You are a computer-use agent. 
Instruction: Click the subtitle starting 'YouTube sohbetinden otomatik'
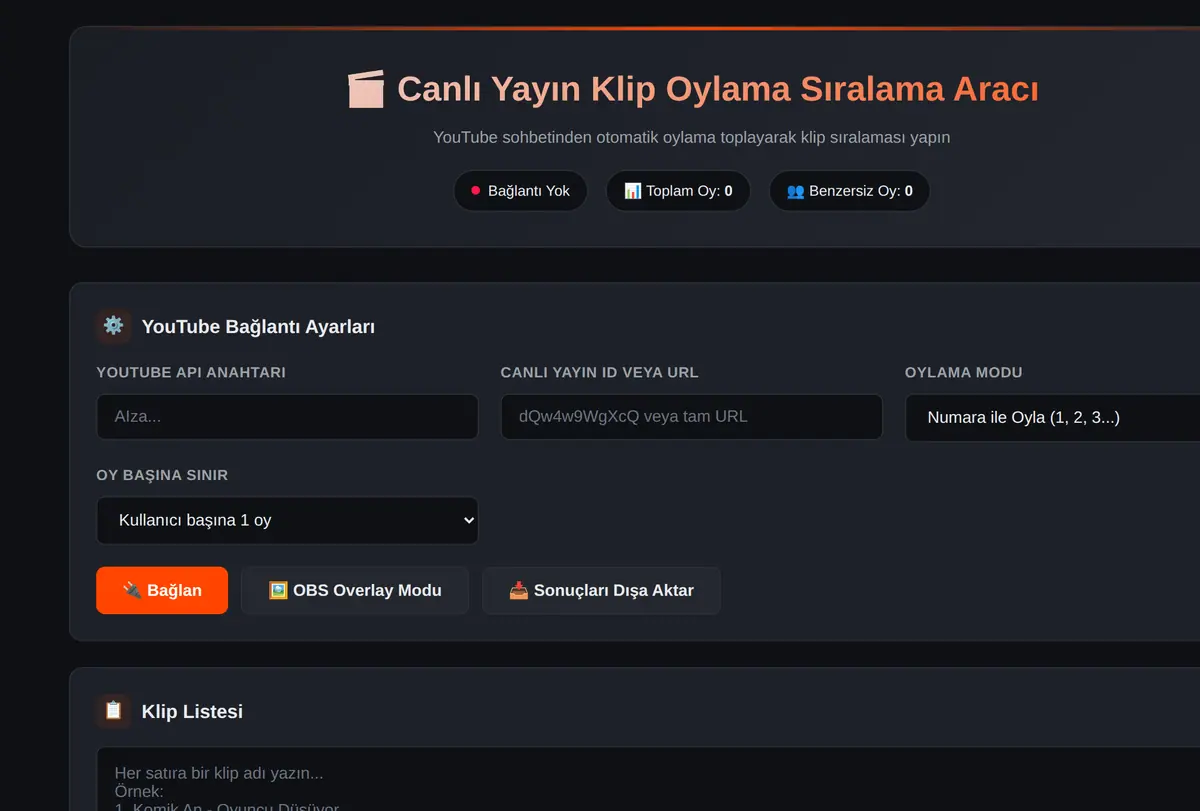pyautogui.click(x=691, y=137)
